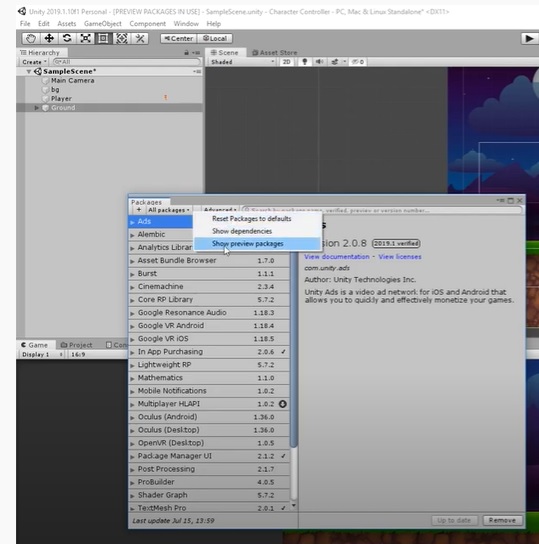Open the View documentation link

pos(337,257)
